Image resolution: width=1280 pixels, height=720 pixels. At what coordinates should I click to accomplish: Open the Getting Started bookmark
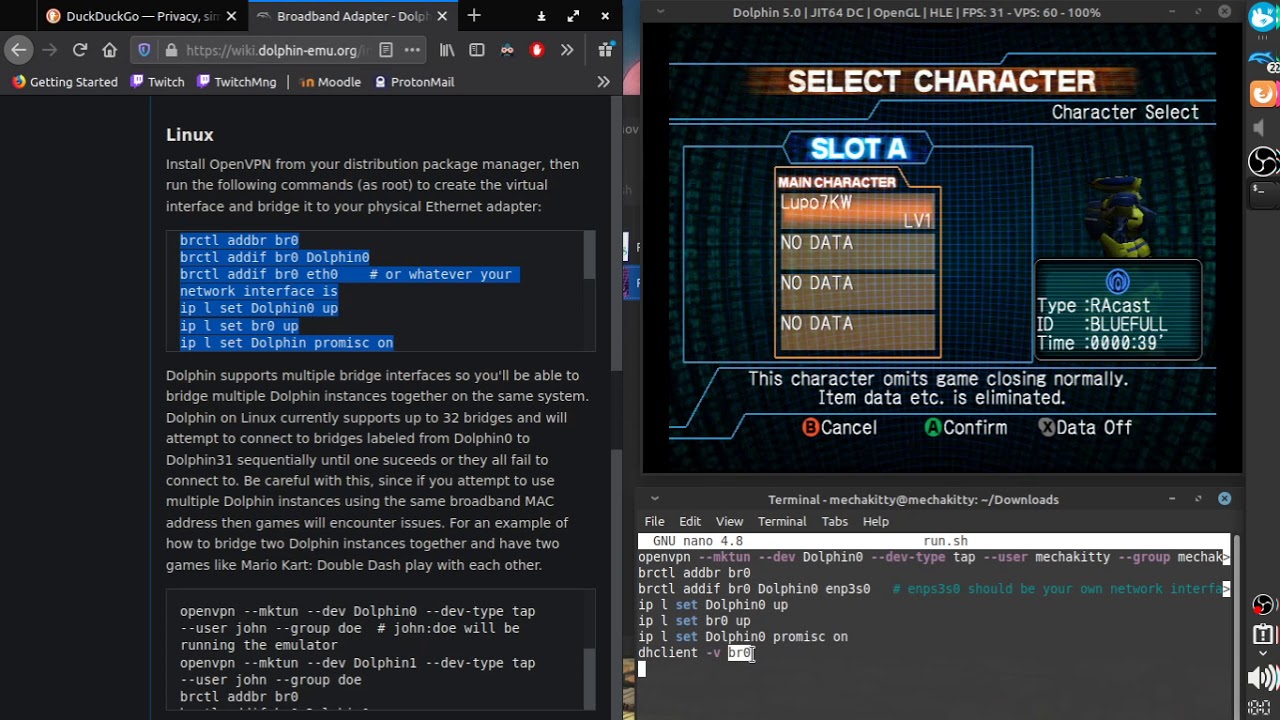[x=65, y=82]
